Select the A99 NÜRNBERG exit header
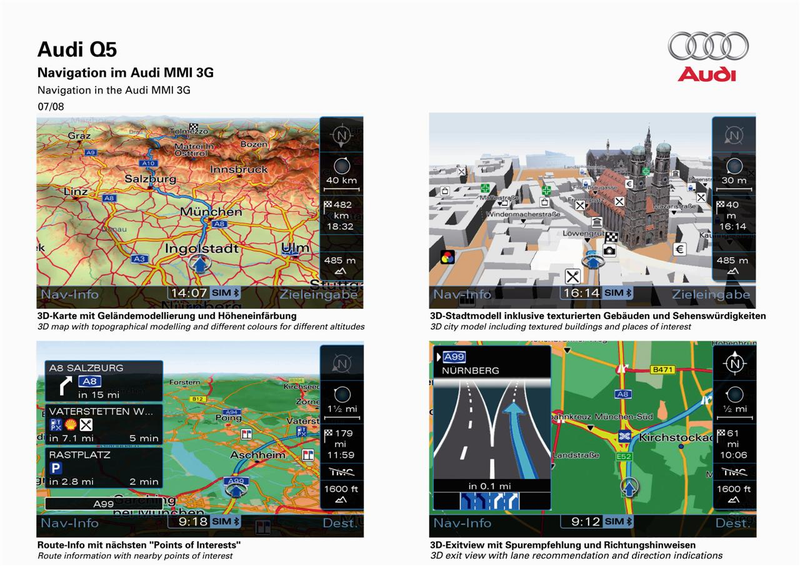 click(x=492, y=362)
